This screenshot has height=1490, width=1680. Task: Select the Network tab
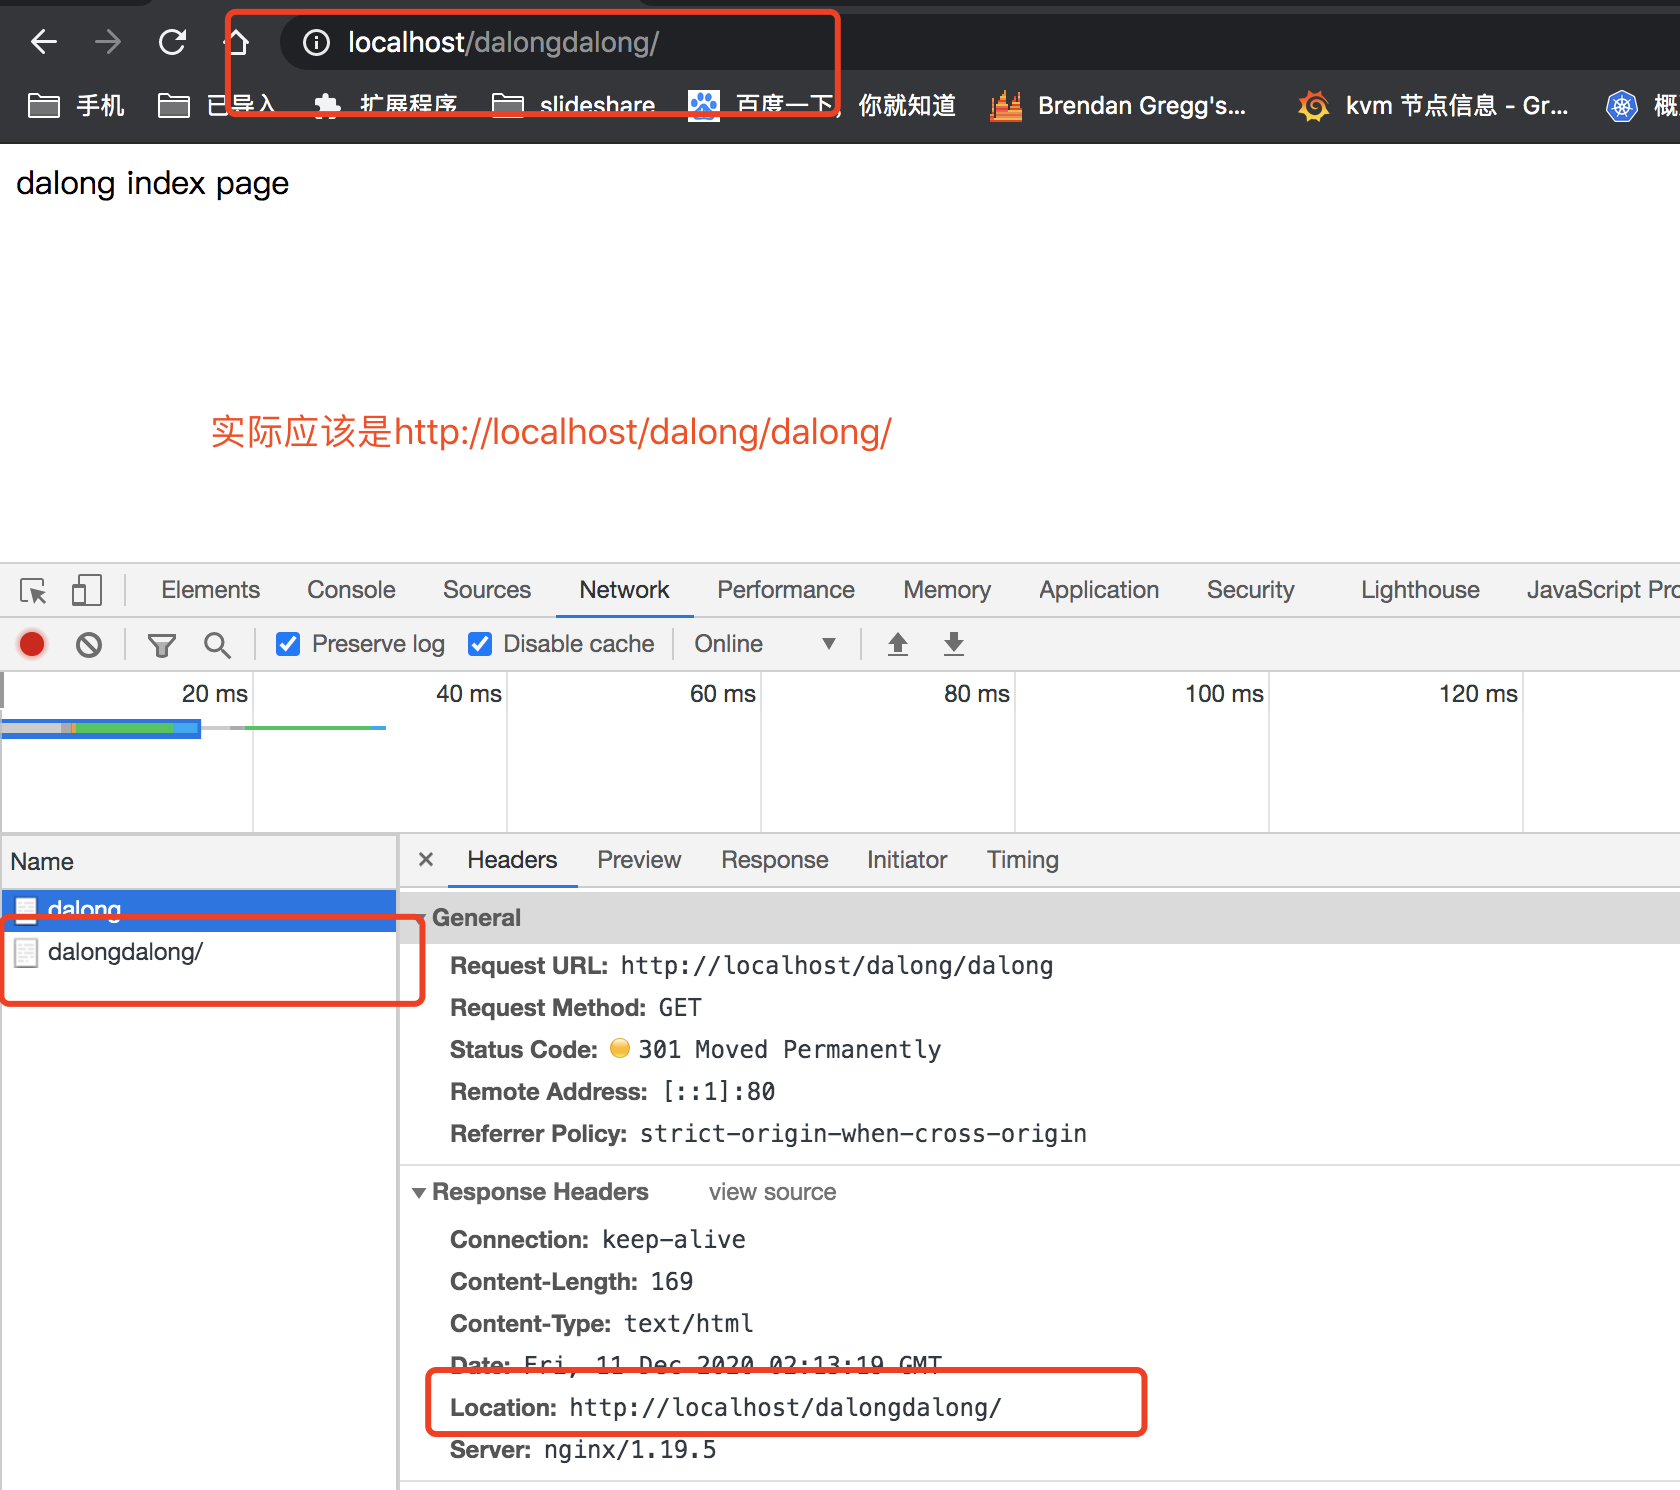[624, 590]
